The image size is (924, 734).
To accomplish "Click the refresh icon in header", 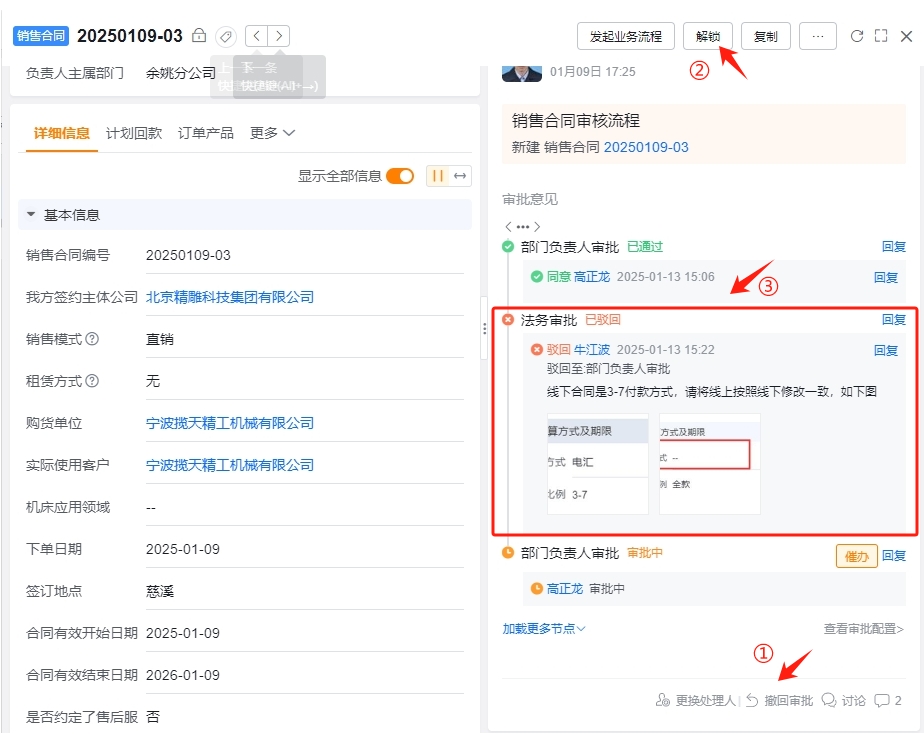I will click(857, 36).
